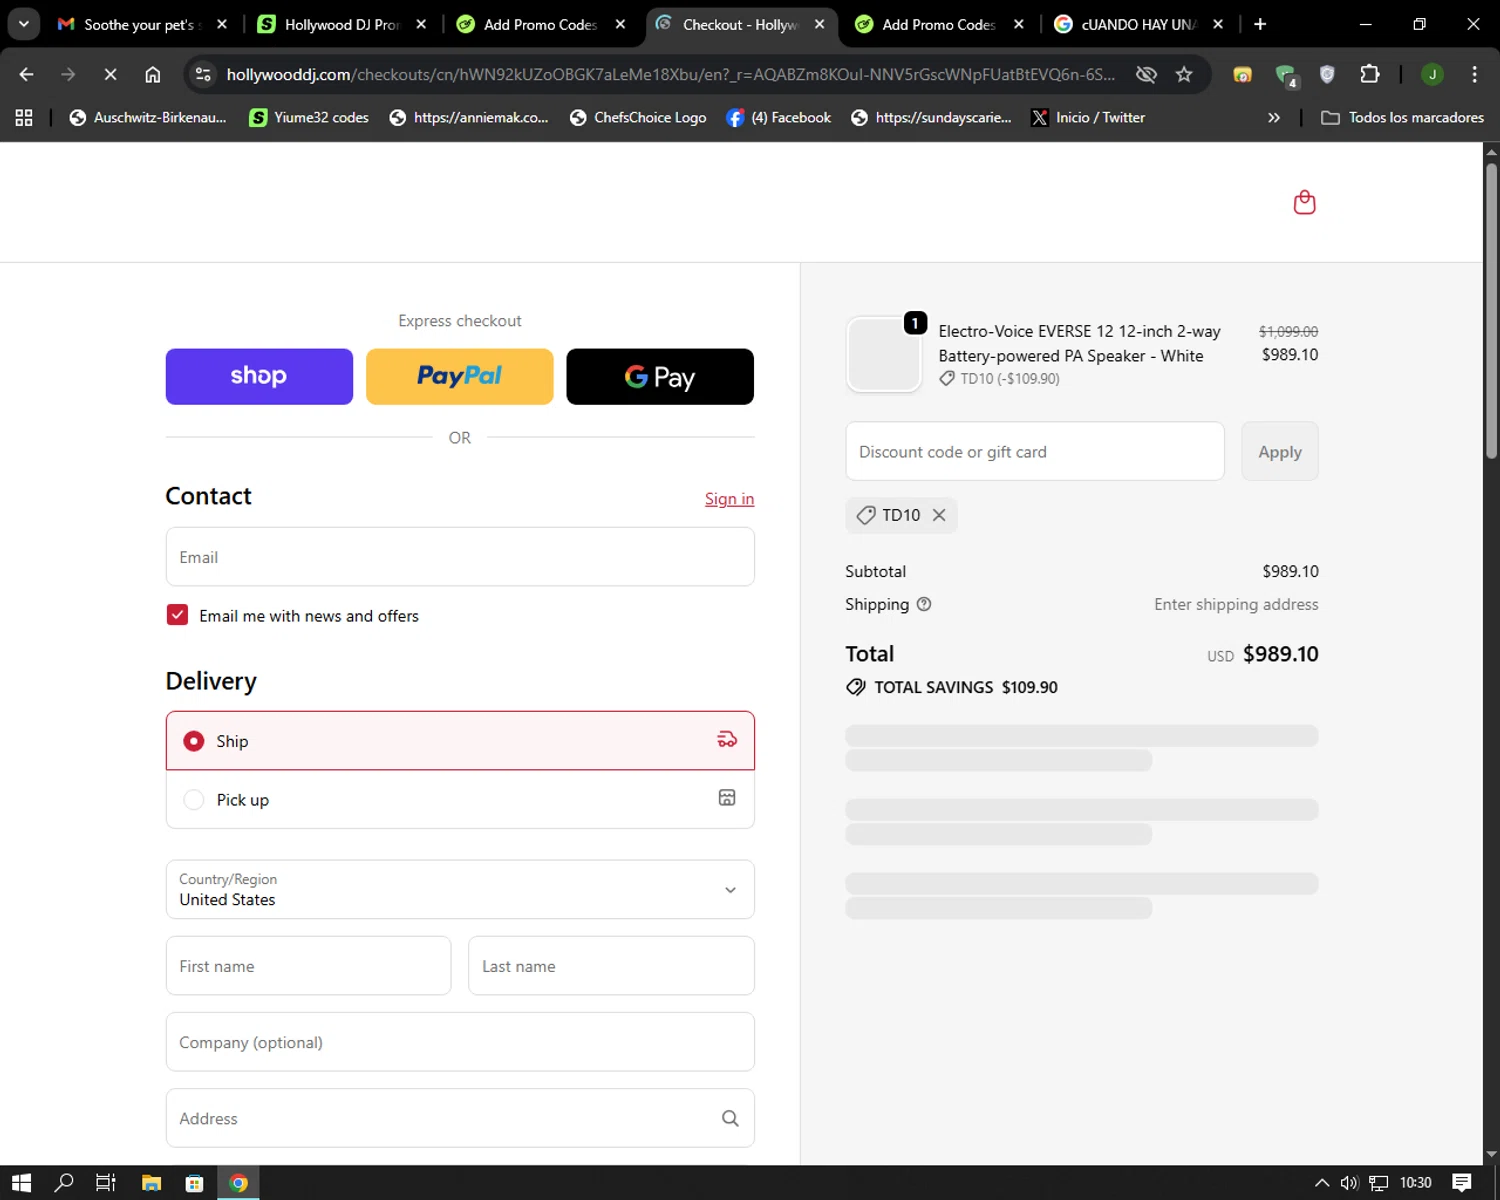Focus the Last name field
The image size is (1500, 1200).
611,966
